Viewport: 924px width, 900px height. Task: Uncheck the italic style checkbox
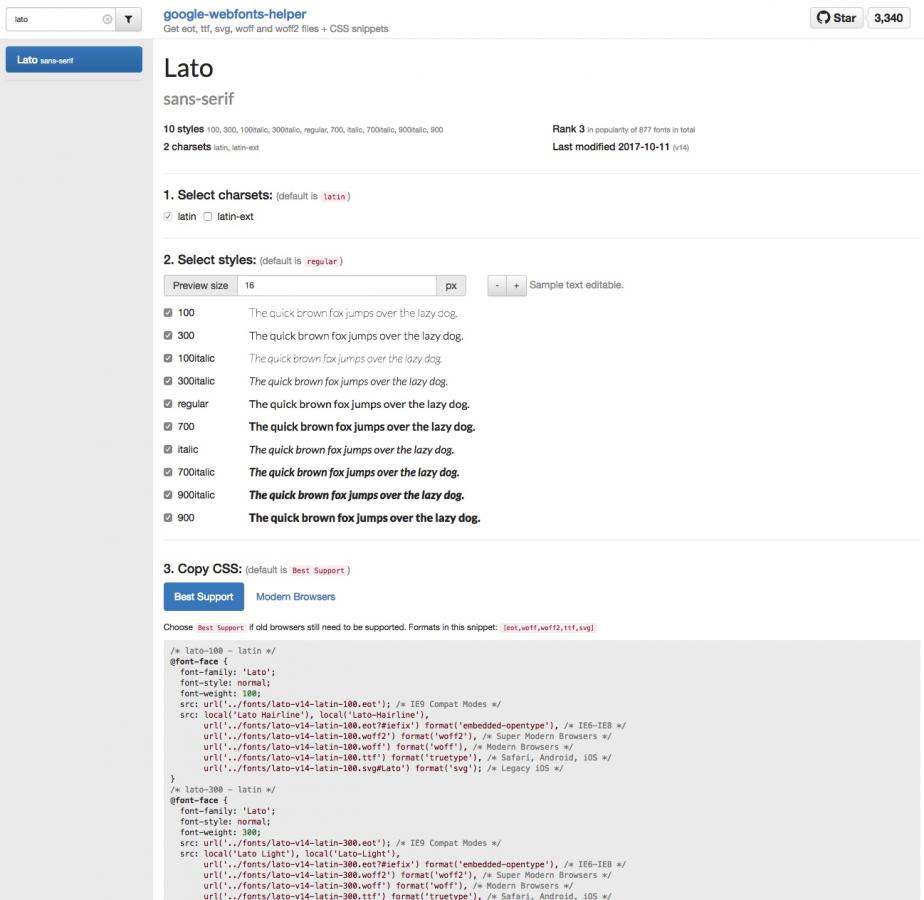168,449
